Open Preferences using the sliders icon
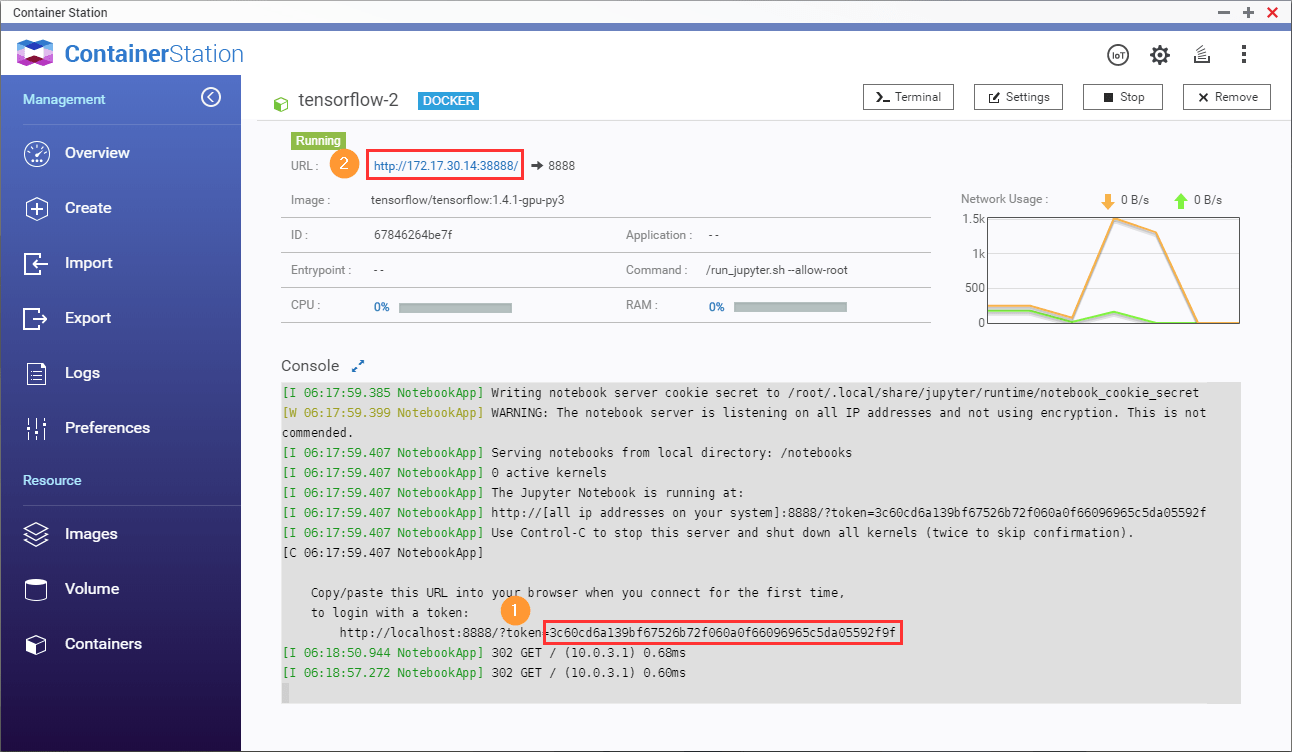1292x752 pixels. point(34,427)
